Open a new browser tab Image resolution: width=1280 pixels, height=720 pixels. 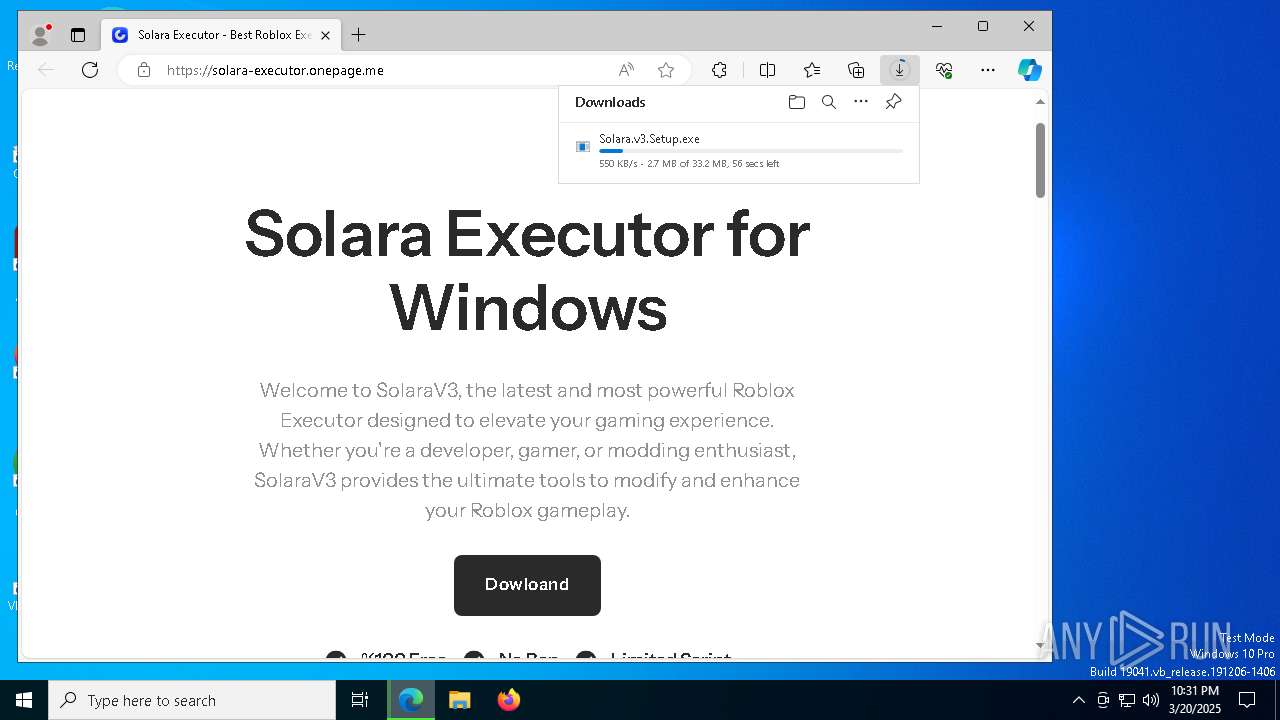tap(358, 35)
